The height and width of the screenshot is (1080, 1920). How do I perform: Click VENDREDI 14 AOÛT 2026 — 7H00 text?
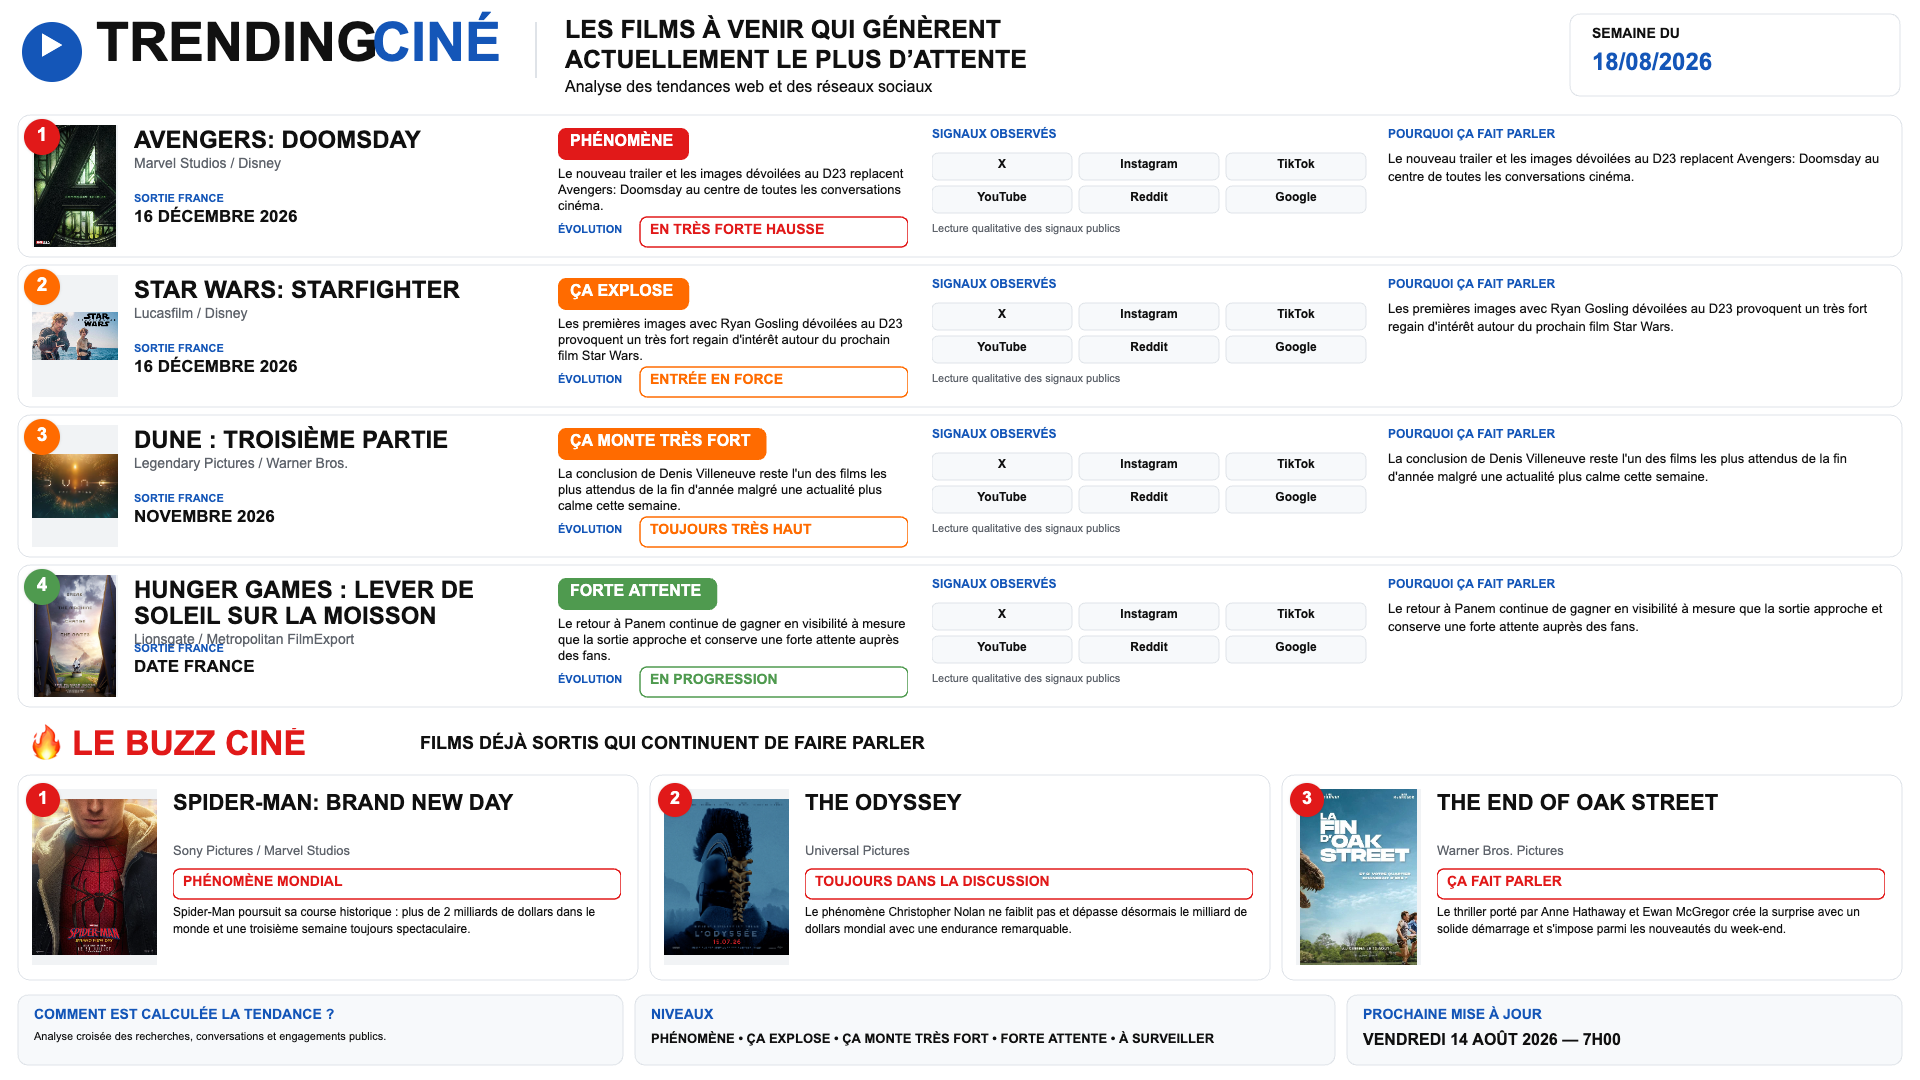1491,1040
